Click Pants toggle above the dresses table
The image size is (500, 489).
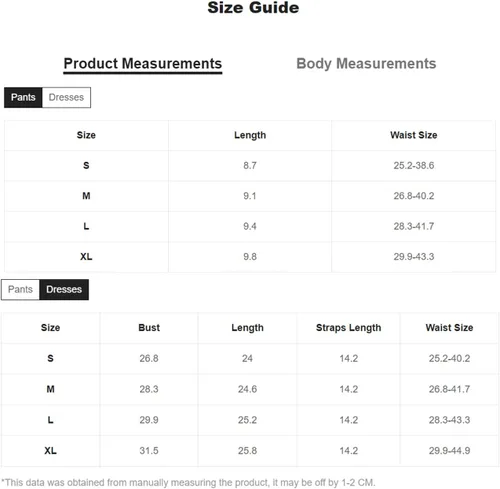(x=20, y=289)
